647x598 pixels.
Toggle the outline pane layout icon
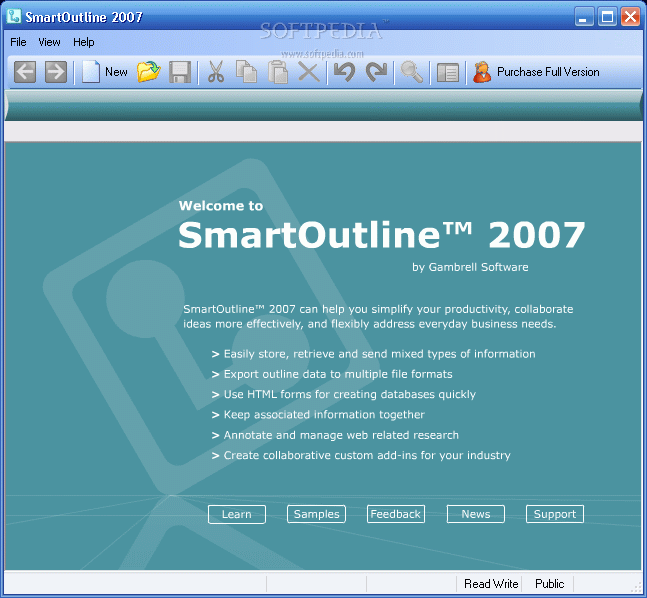(448, 72)
